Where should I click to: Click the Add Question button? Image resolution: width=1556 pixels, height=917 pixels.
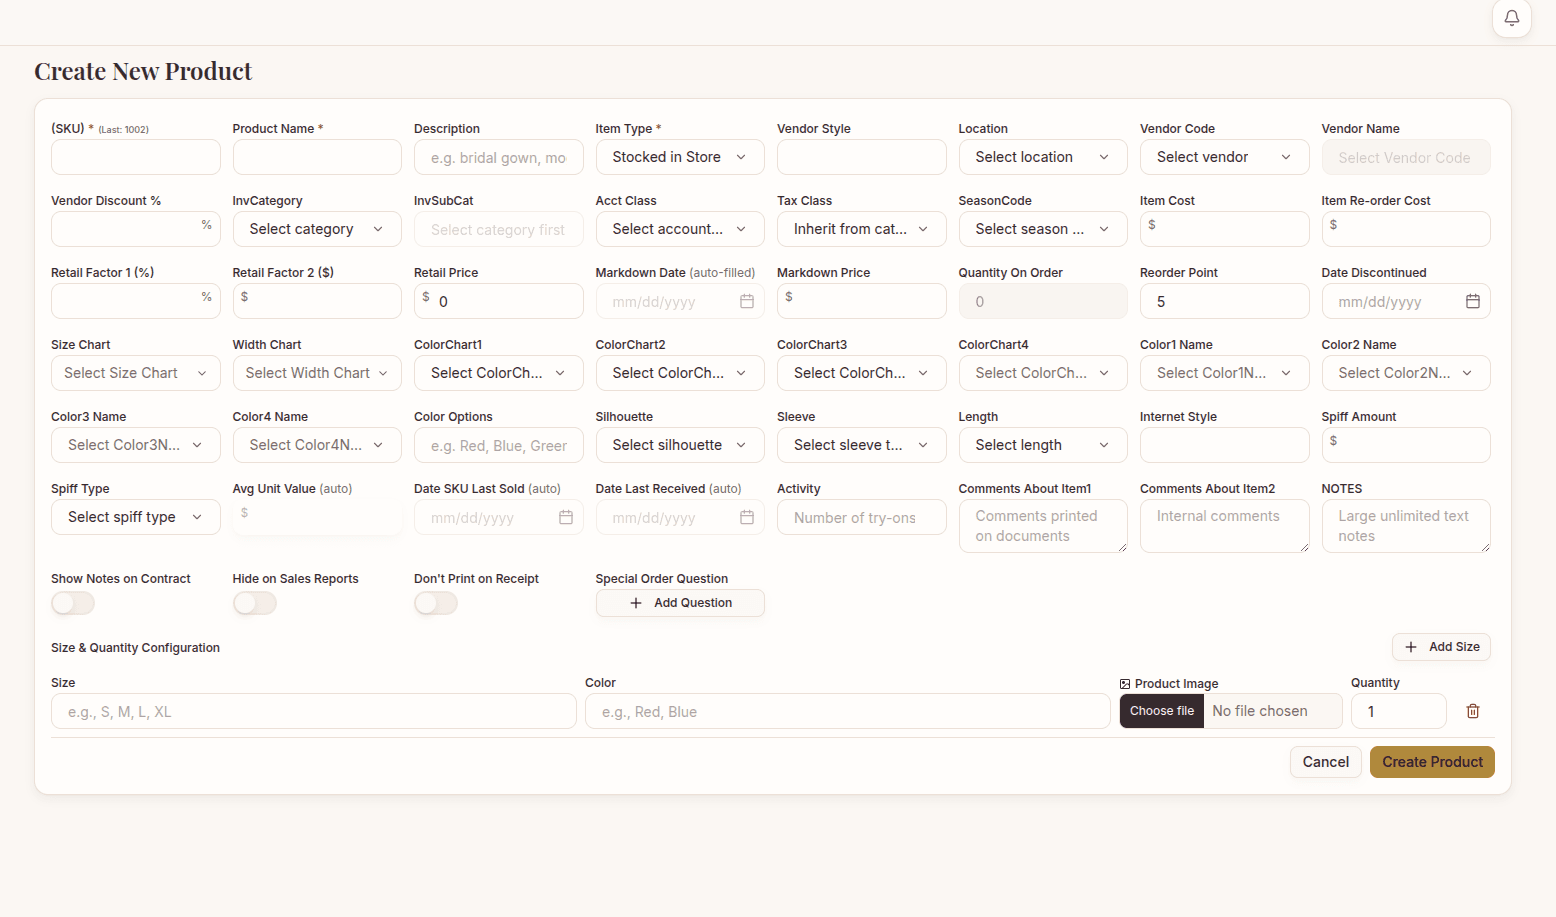tap(680, 603)
